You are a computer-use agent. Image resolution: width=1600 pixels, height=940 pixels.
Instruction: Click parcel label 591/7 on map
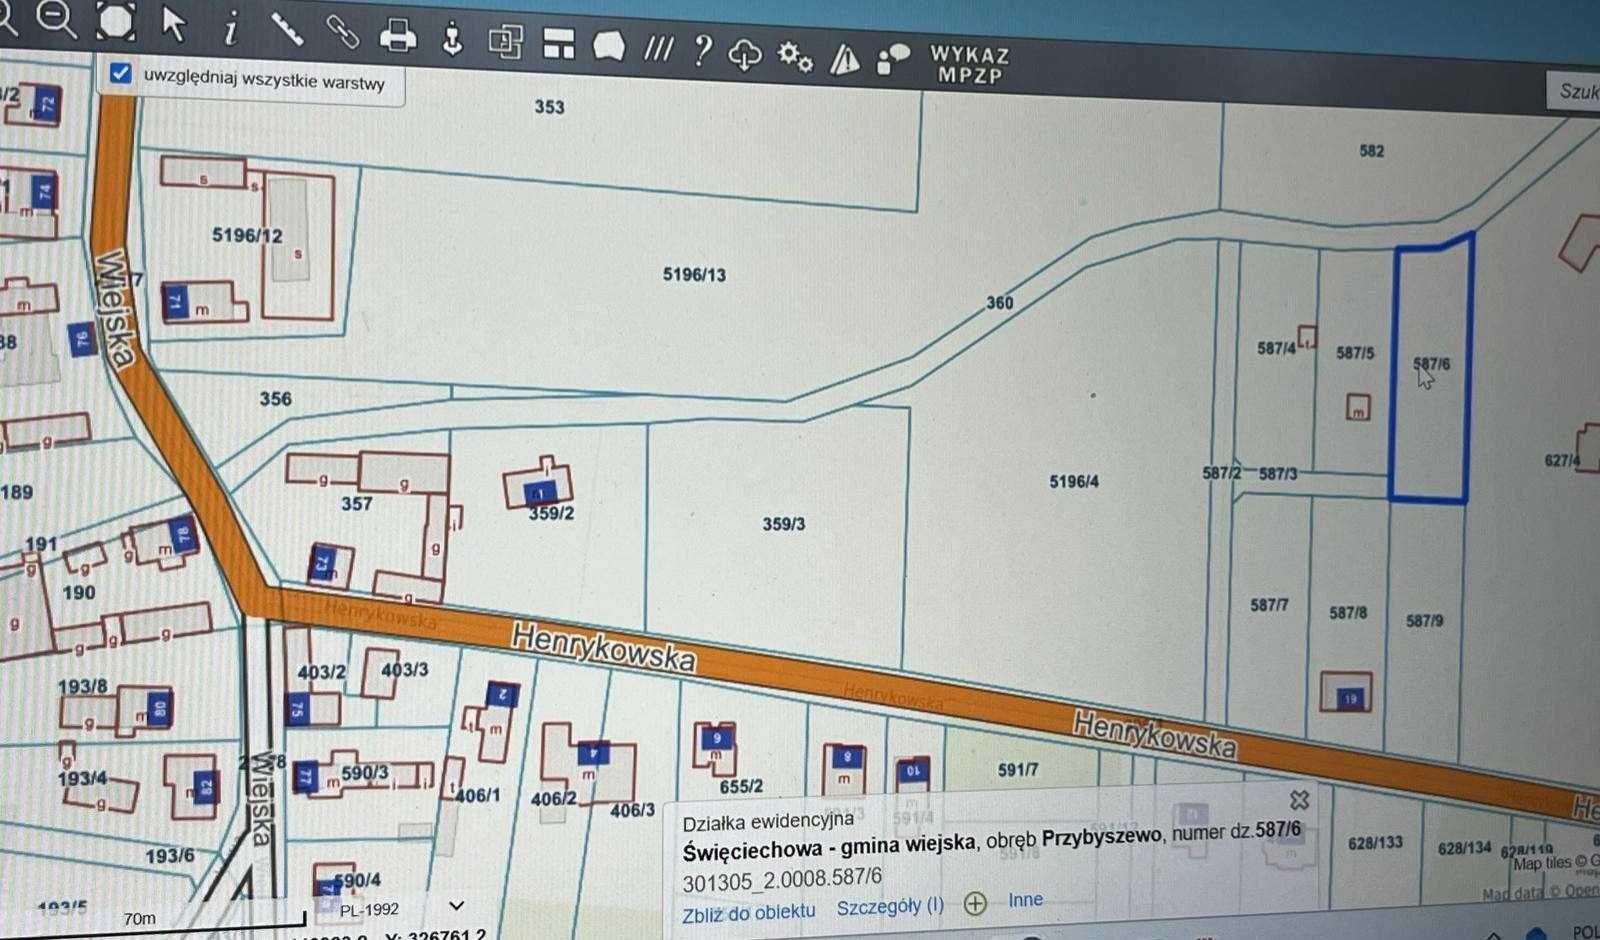[x=1018, y=770]
